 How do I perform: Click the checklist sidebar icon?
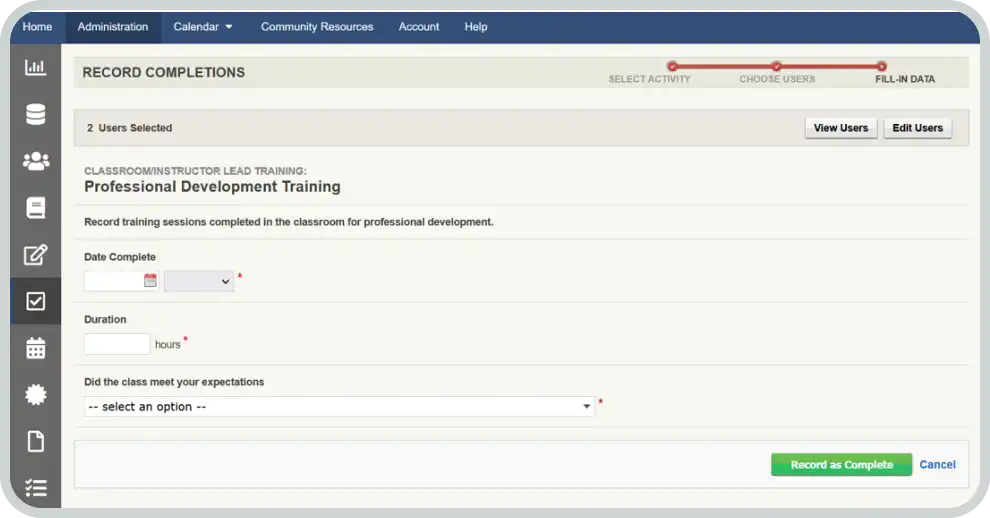(x=36, y=488)
